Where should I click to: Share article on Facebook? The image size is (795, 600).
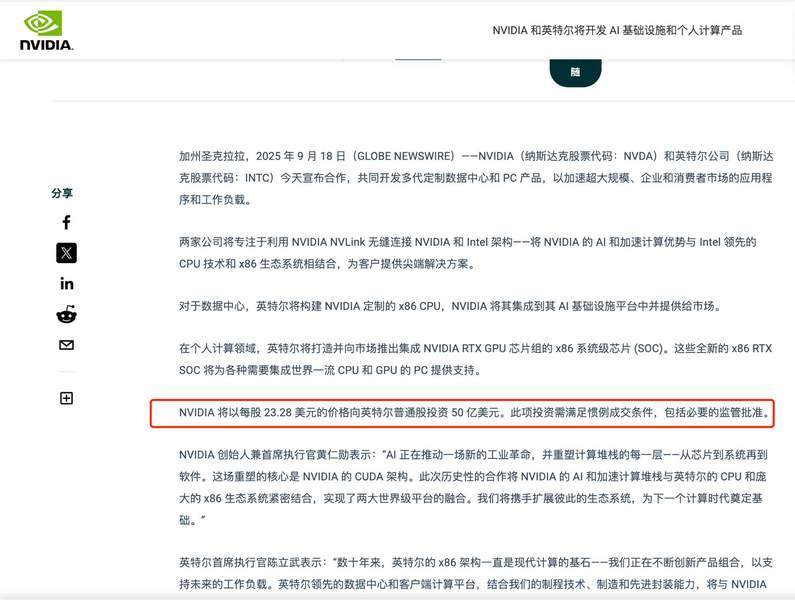pos(66,222)
